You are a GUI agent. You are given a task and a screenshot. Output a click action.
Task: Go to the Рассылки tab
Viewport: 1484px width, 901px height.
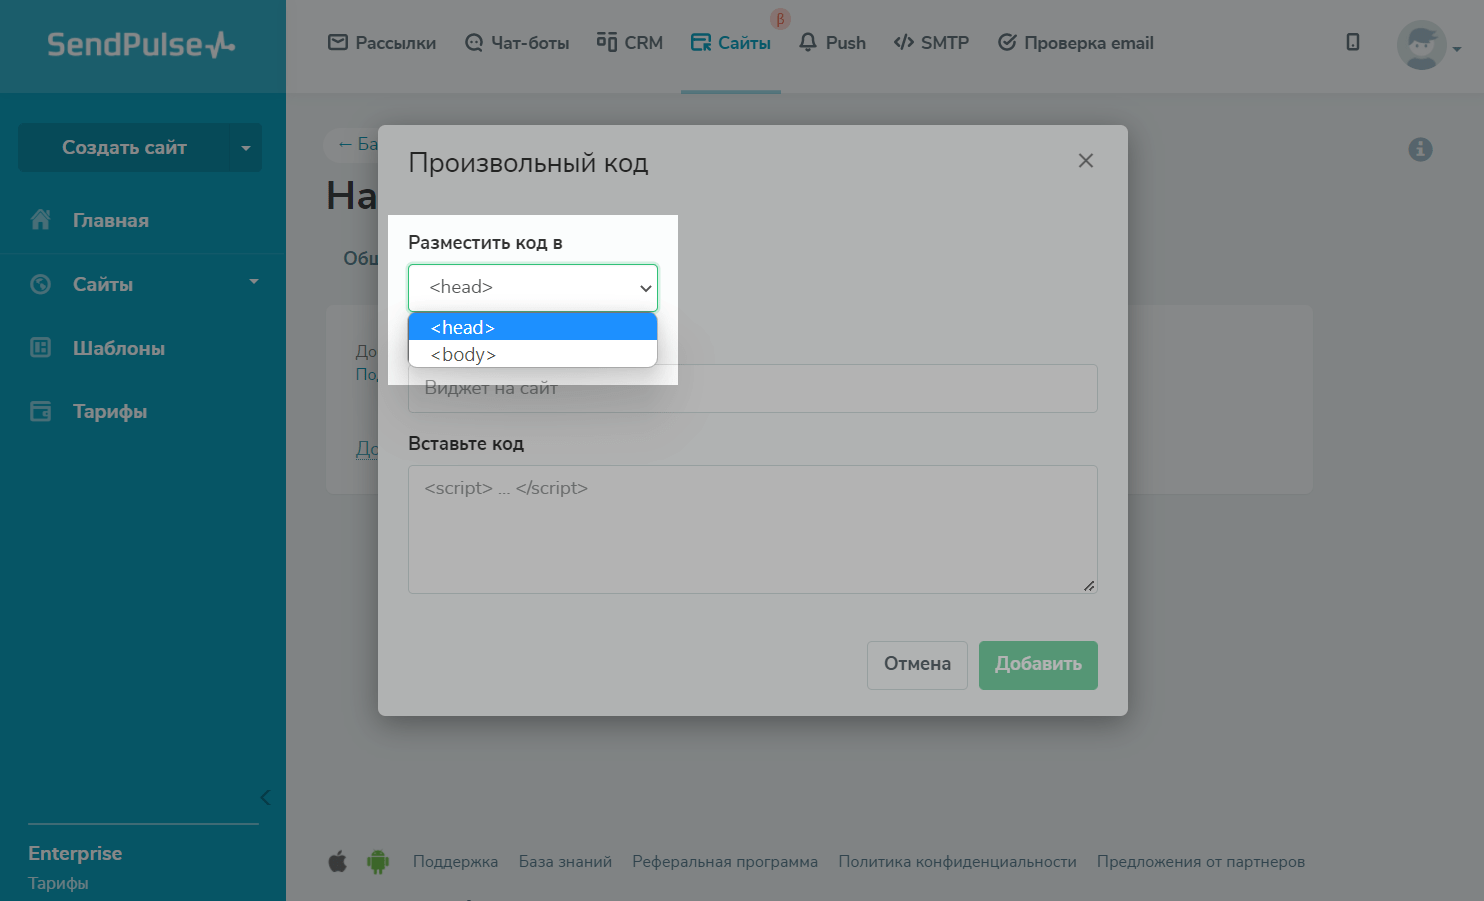(382, 43)
